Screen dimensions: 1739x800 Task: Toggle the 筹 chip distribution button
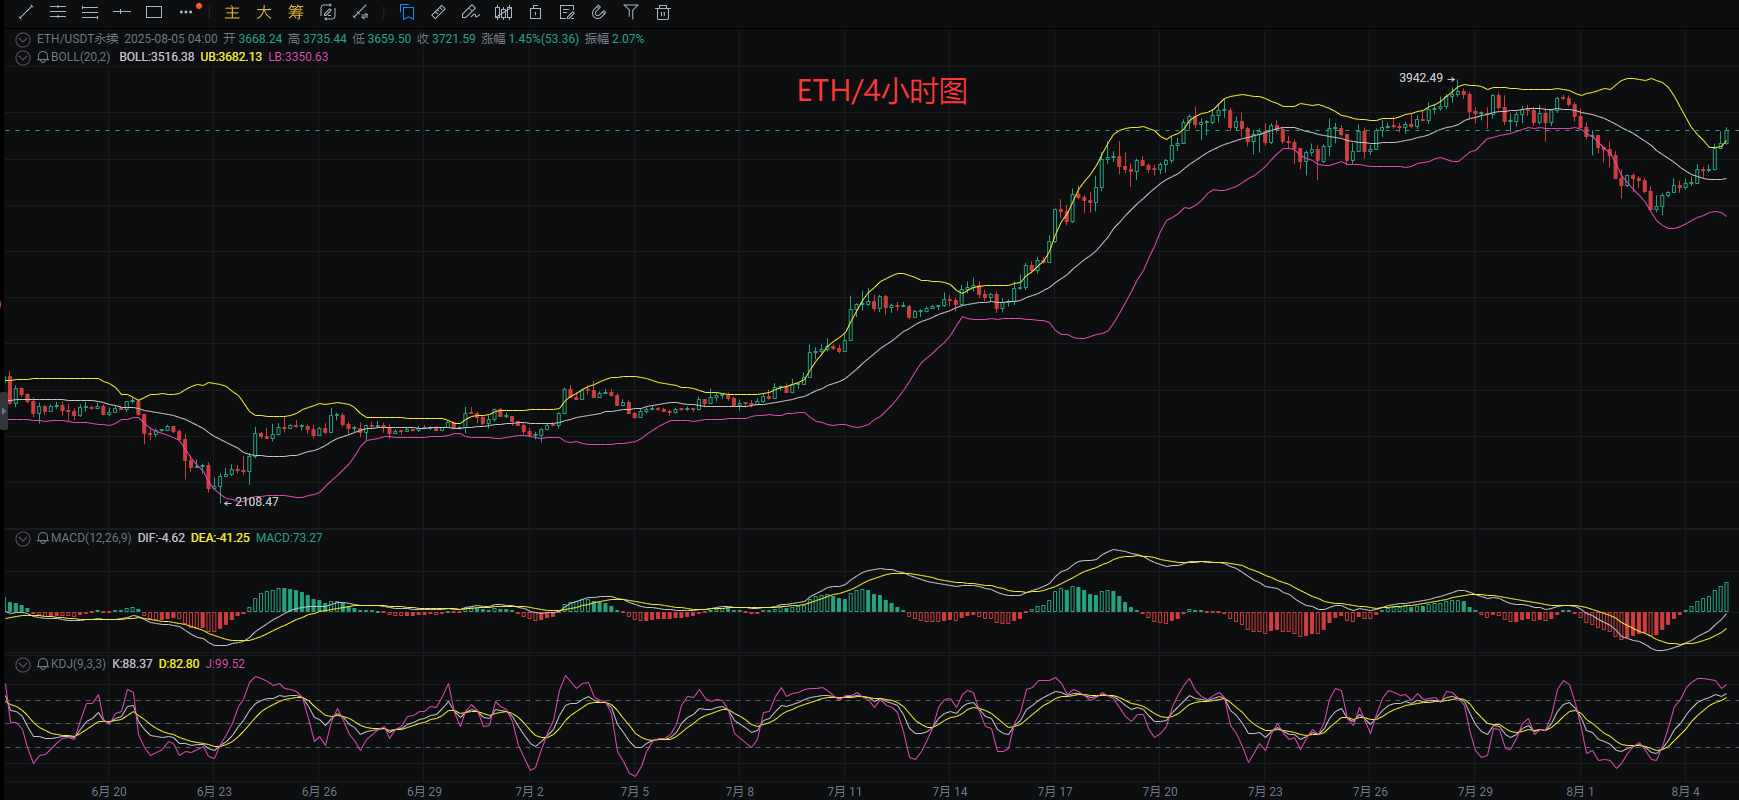(x=296, y=12)
